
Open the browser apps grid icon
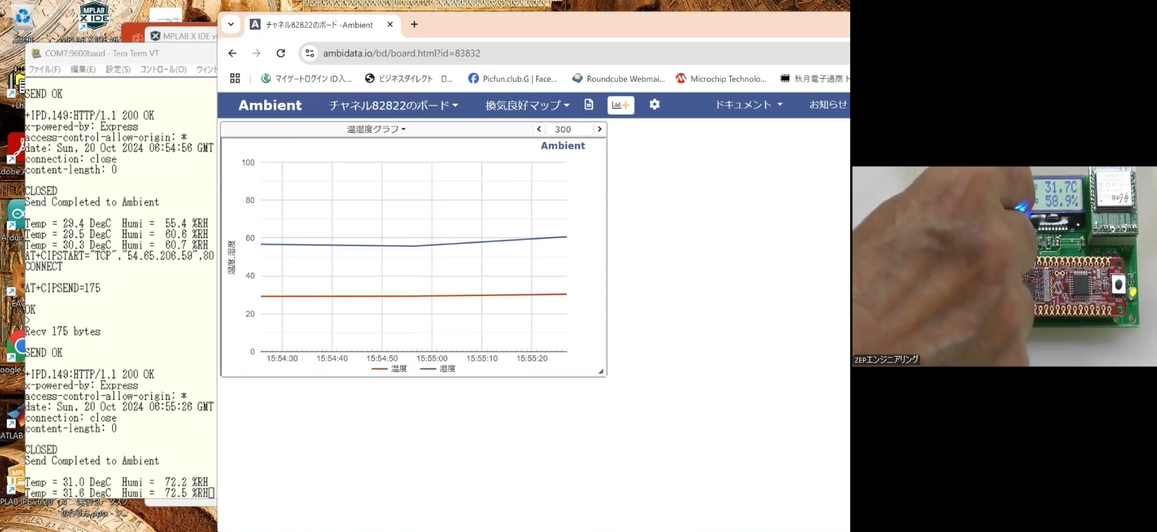(x=235, y=78)
